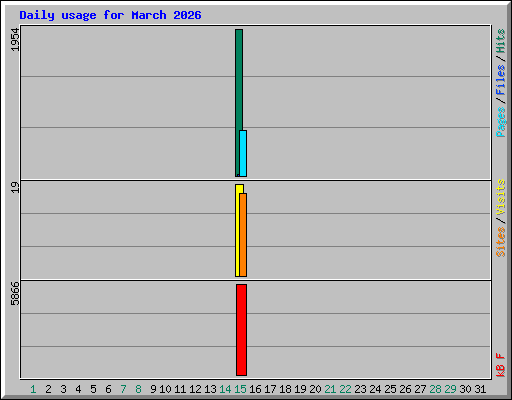Viewport: 512px width, 400px height.
Task: Click day 14 on the x-axis
Action: [x=225, y=389]
